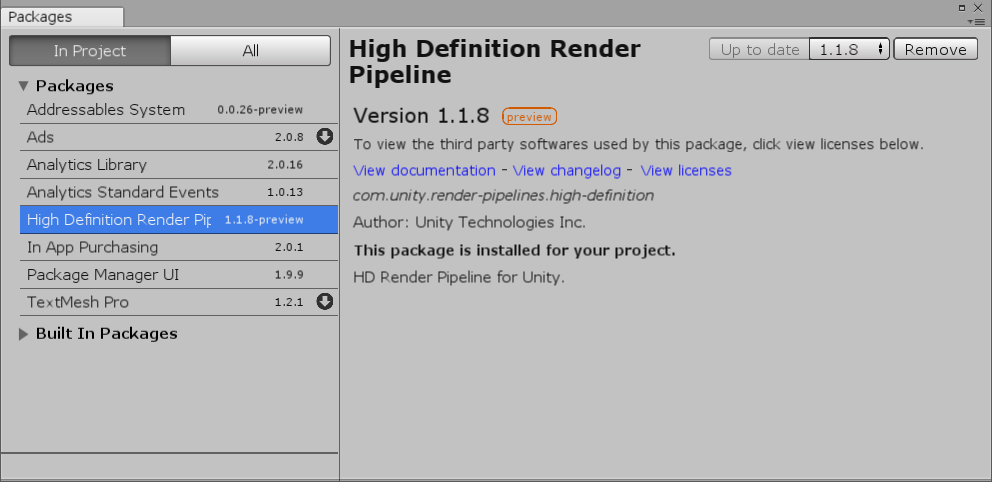
Task: Select the Packages window tab
Action: (40, 17)
